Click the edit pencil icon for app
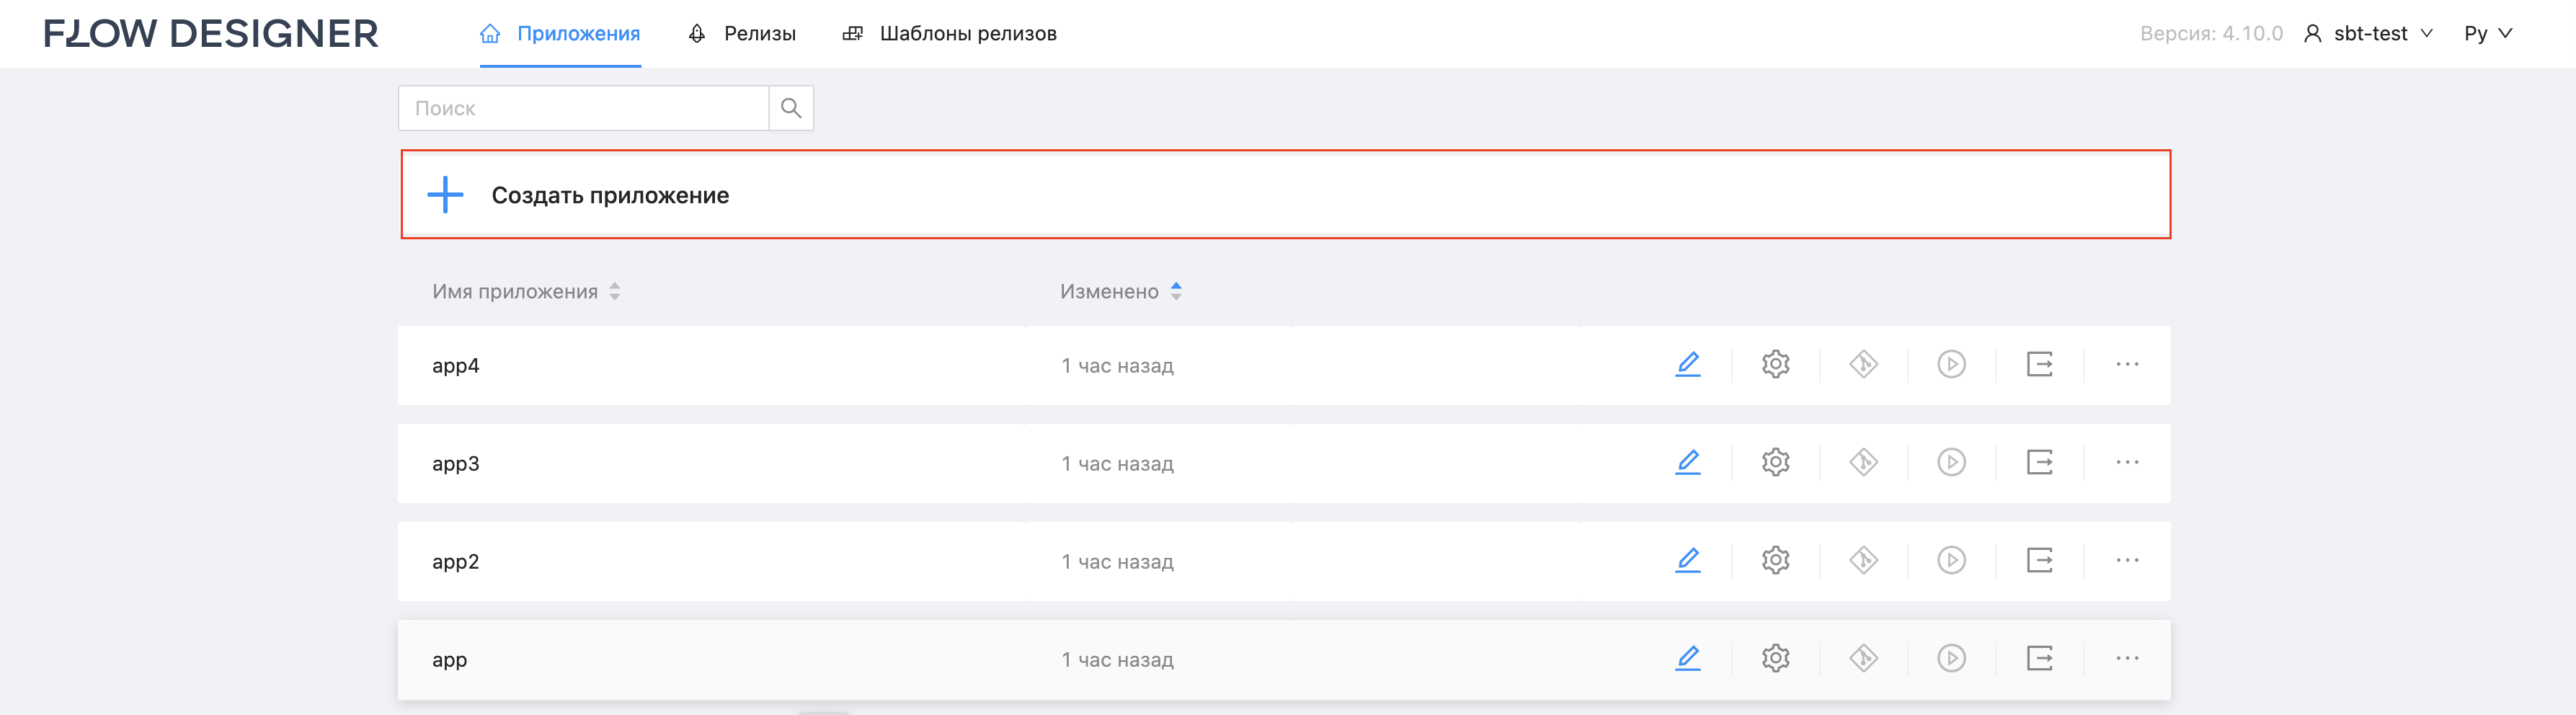 pyautogui.click(x=1687, y=658)
